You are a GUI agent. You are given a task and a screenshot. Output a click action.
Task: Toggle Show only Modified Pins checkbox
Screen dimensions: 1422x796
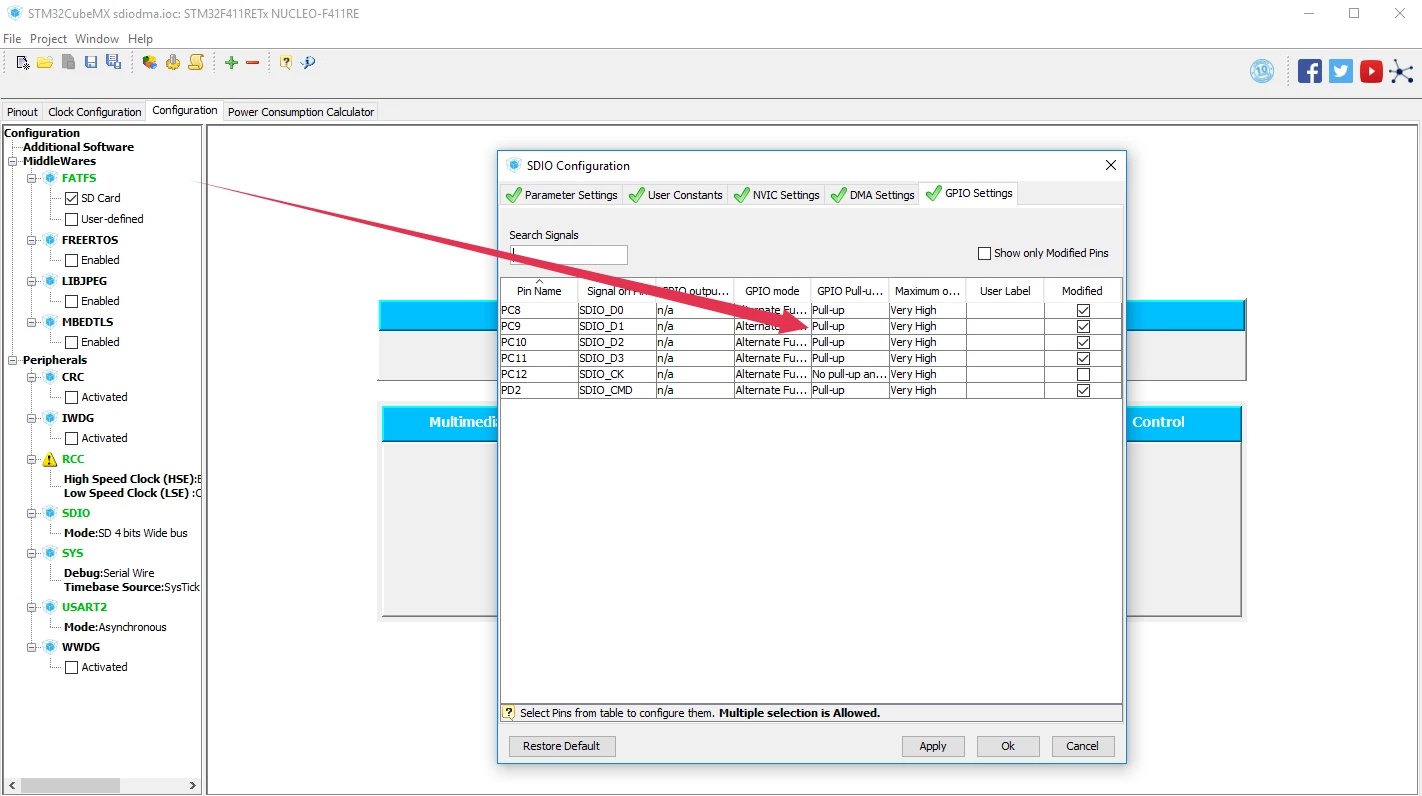[984, 253]
